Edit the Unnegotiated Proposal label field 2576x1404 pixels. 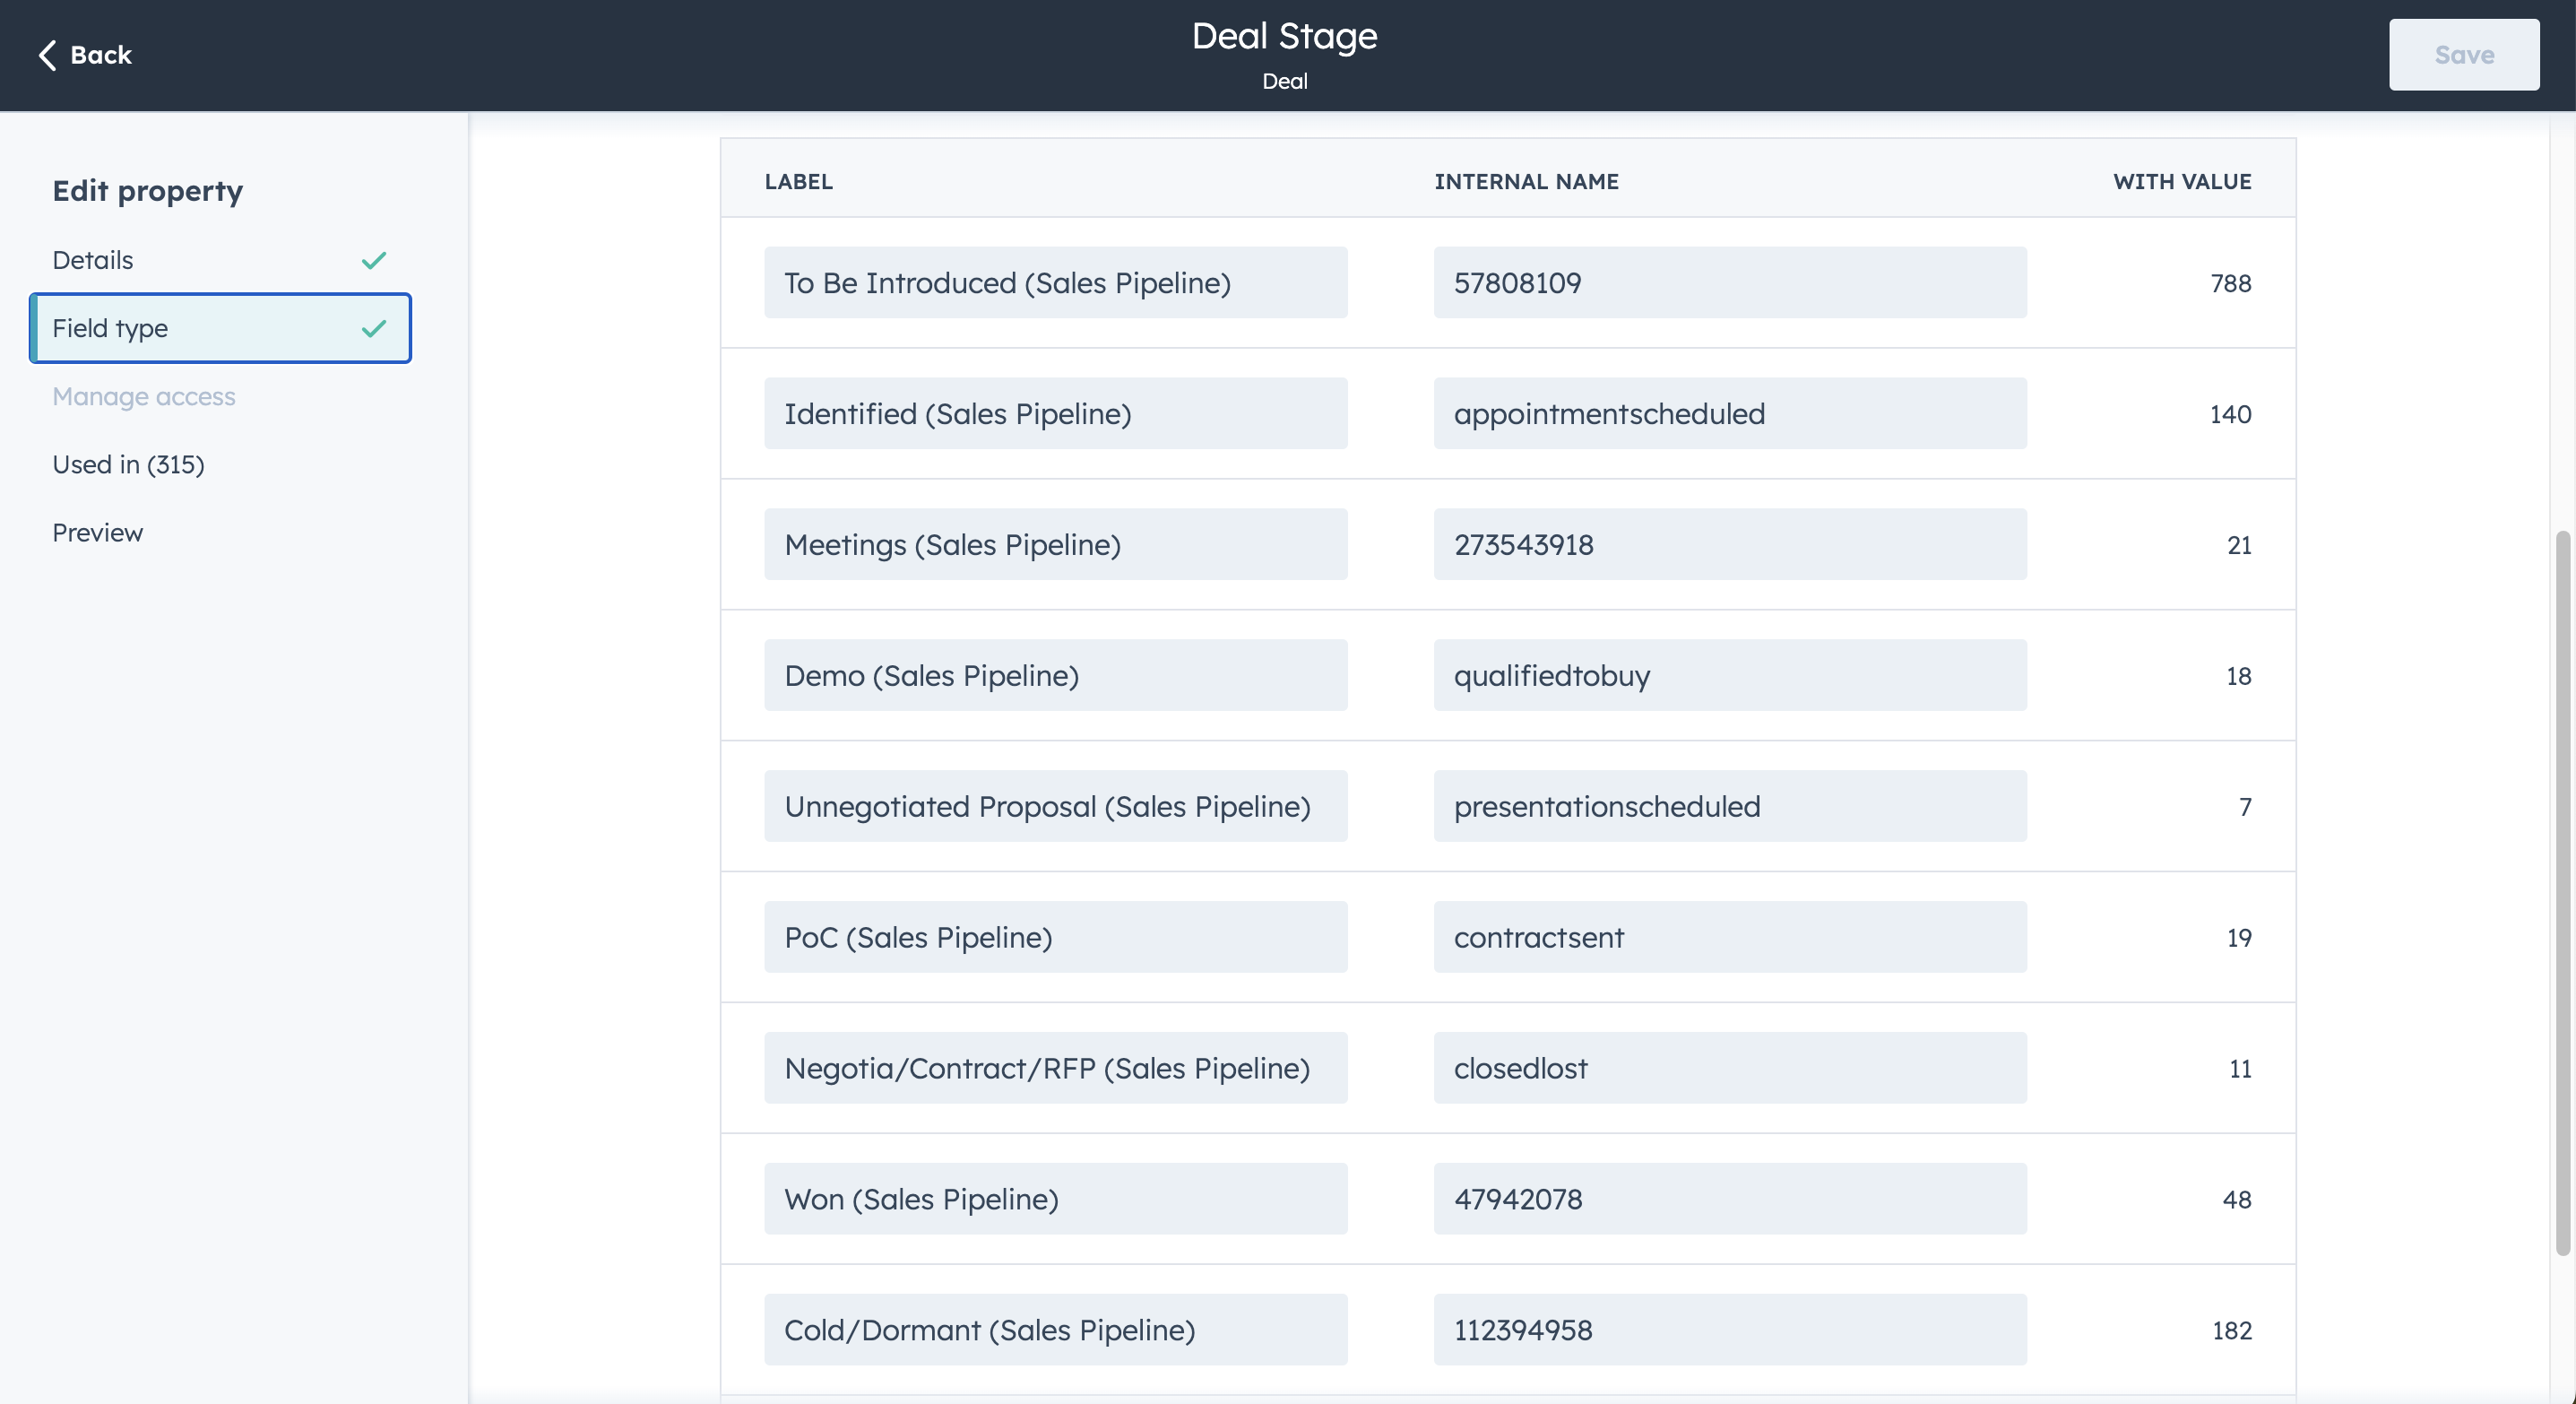coord(1055,806)
